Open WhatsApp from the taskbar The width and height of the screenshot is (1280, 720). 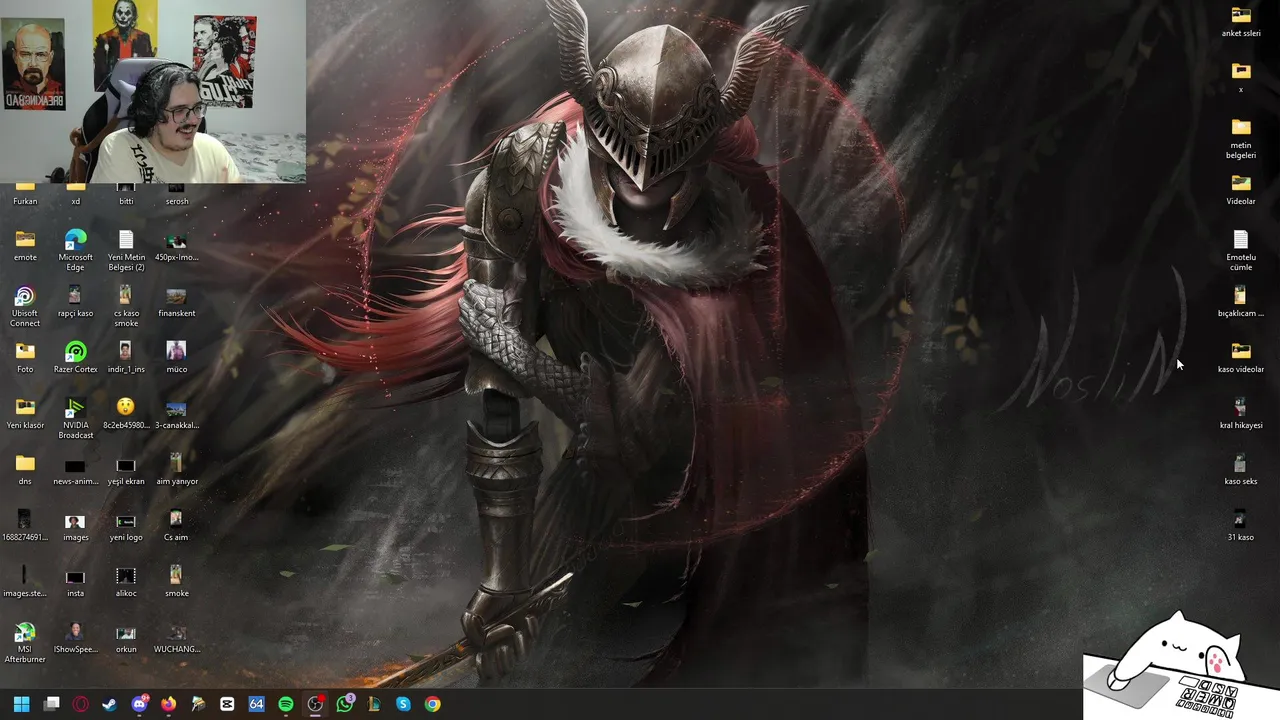[345, 704]
